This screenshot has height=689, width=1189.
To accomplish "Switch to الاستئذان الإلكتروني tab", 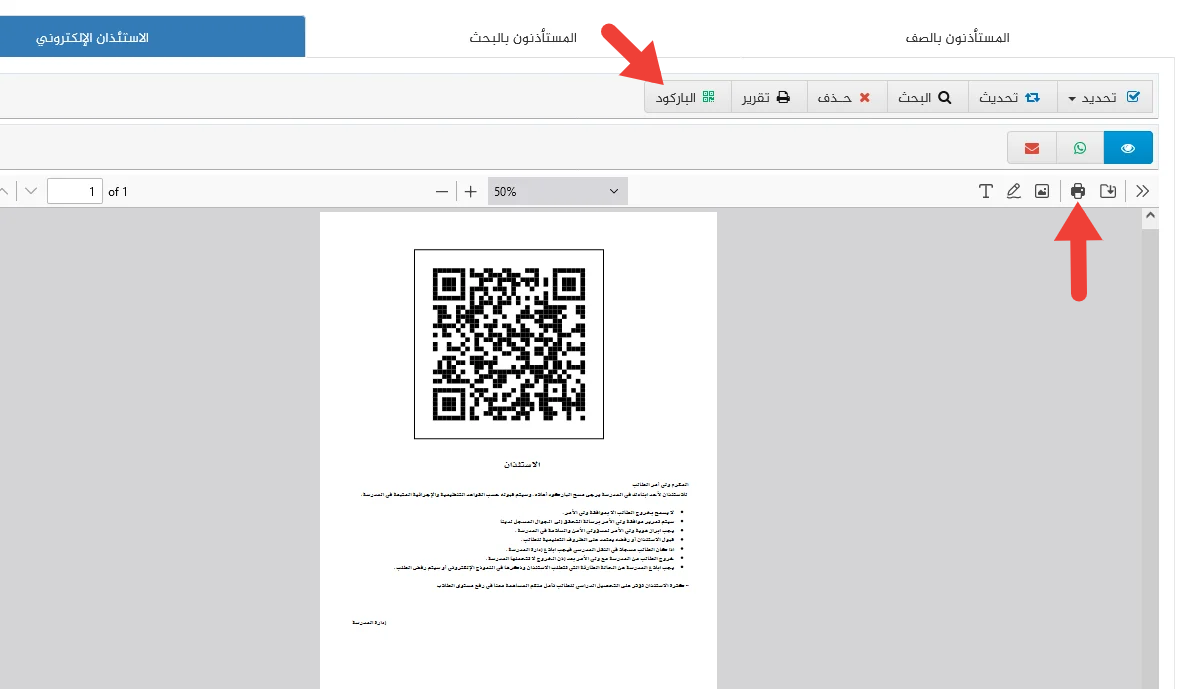I will pyautogui.click(x=152, y=36).
